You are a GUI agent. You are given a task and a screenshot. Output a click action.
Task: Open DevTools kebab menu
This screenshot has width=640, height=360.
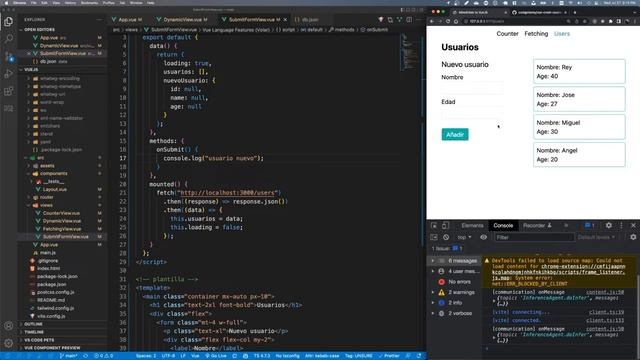point(621,225)
